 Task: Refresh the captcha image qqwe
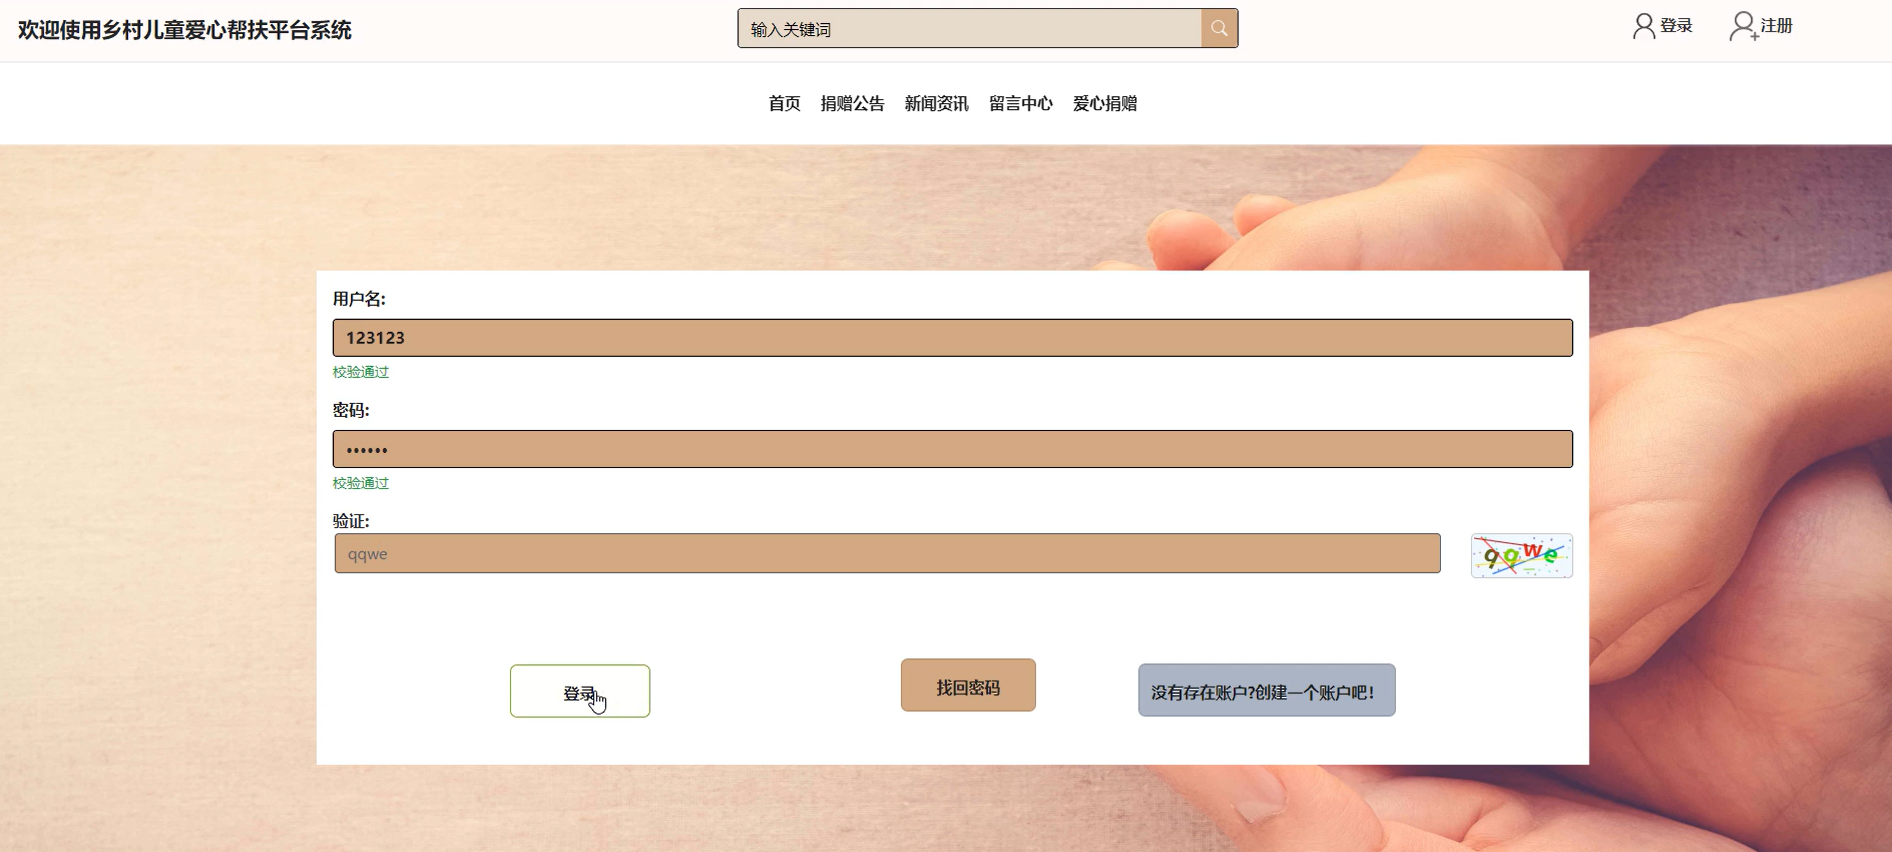[1521, 556]
